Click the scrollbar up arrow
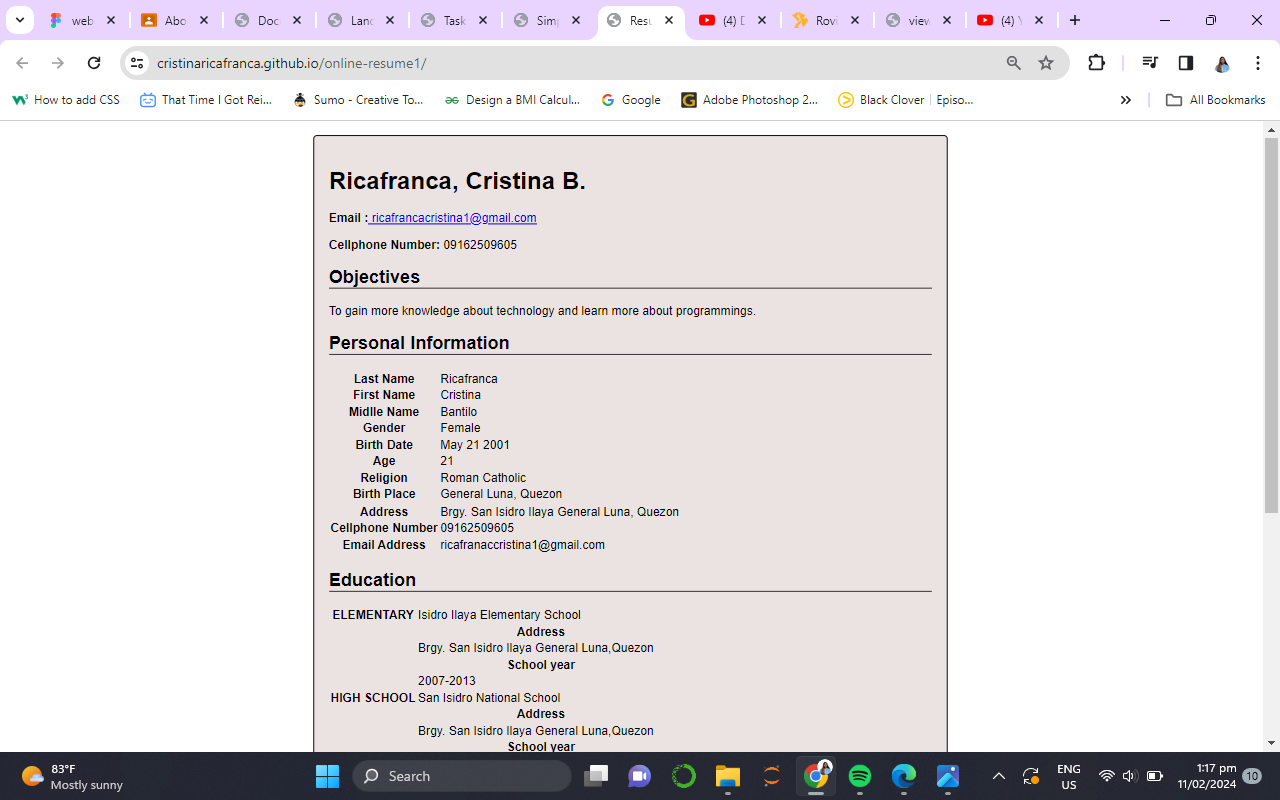Screen dimensions: 1280x800 (x=1272, y=130)
